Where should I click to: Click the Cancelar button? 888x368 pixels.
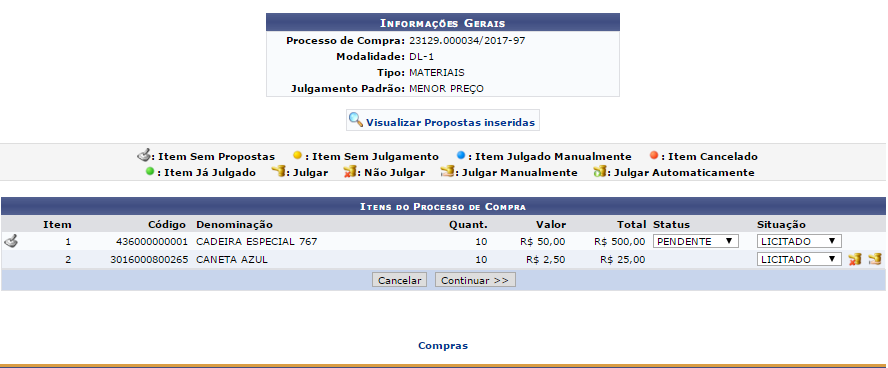pyautogui.click(x=399, y=280)
